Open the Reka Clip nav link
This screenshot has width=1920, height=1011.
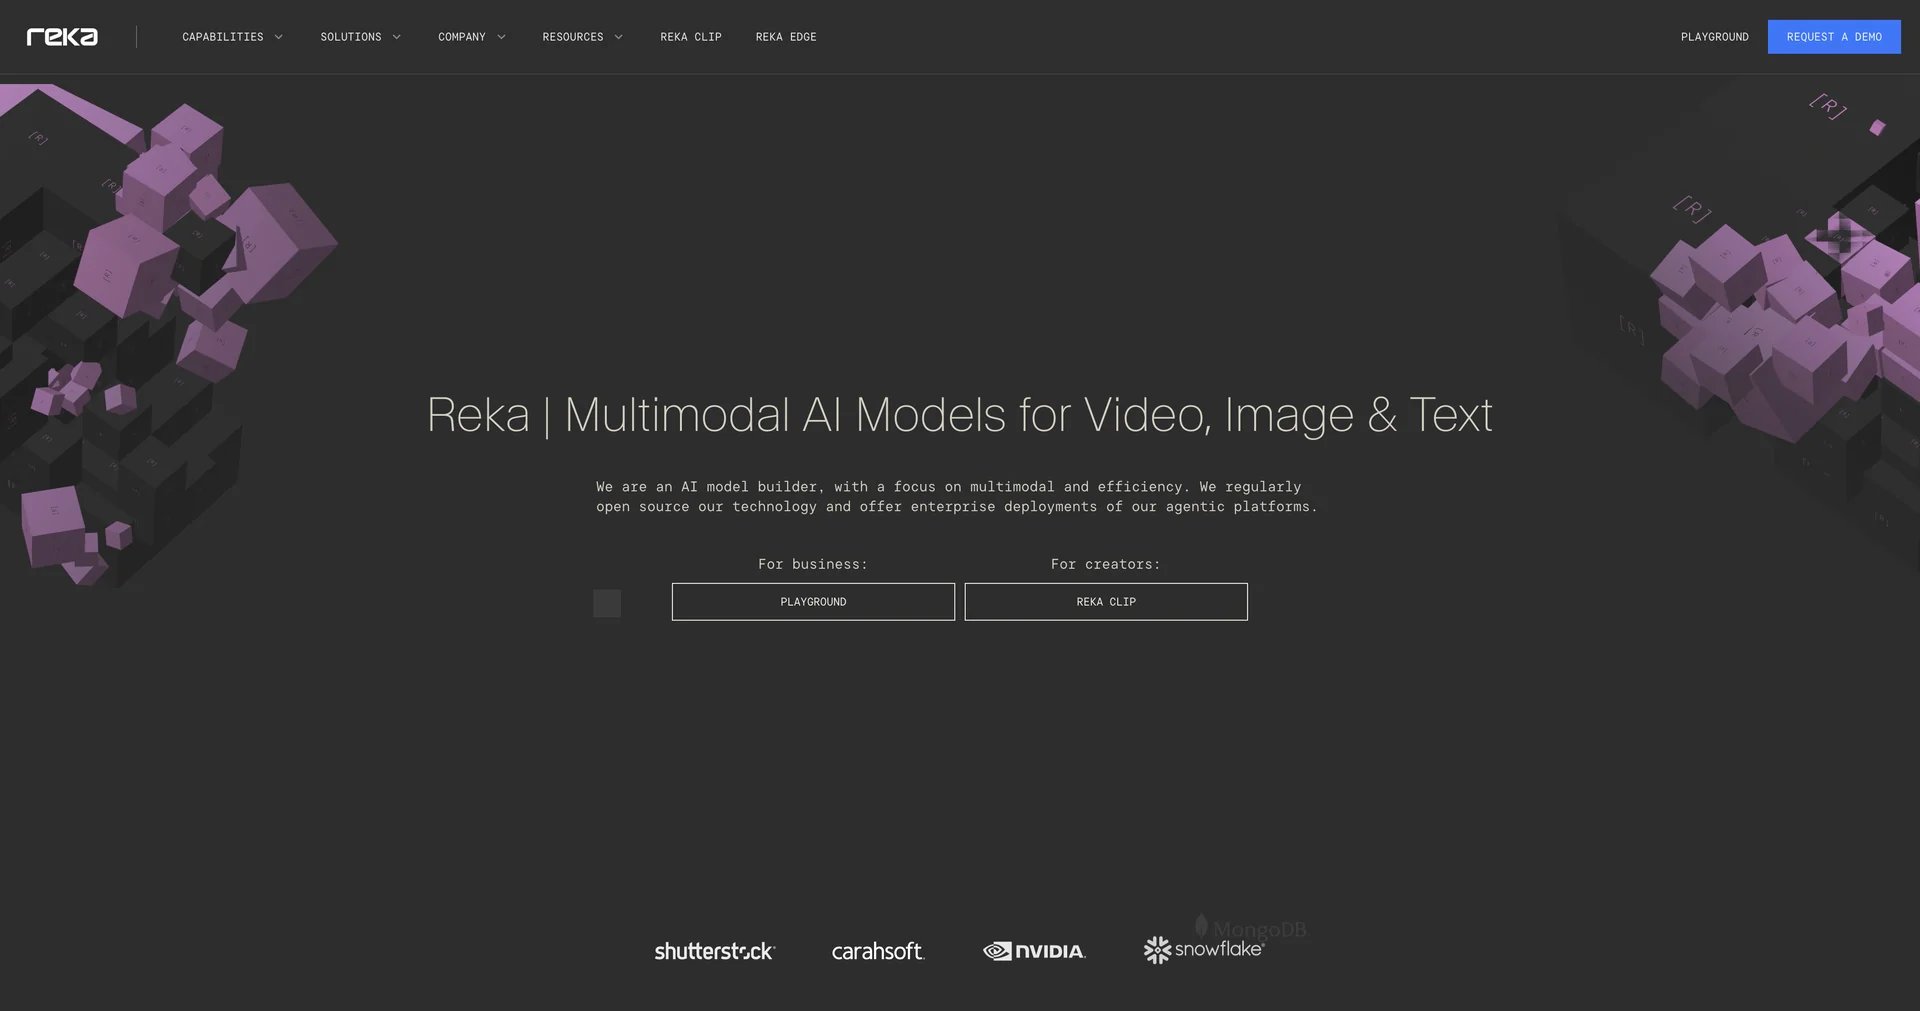click(691, 37)
